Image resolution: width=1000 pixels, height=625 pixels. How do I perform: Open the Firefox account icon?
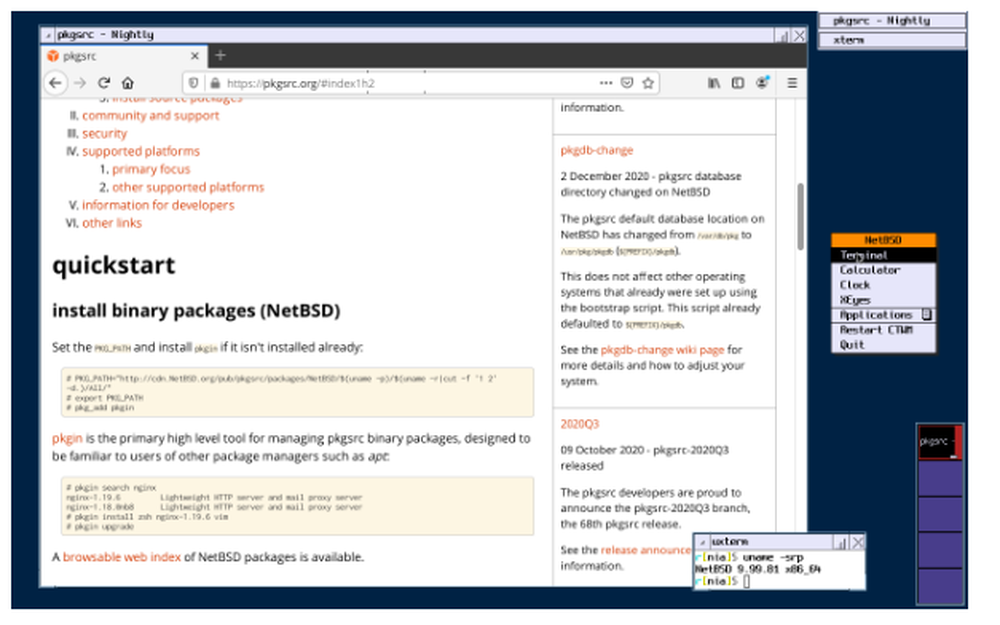click(x=762, y=83)
